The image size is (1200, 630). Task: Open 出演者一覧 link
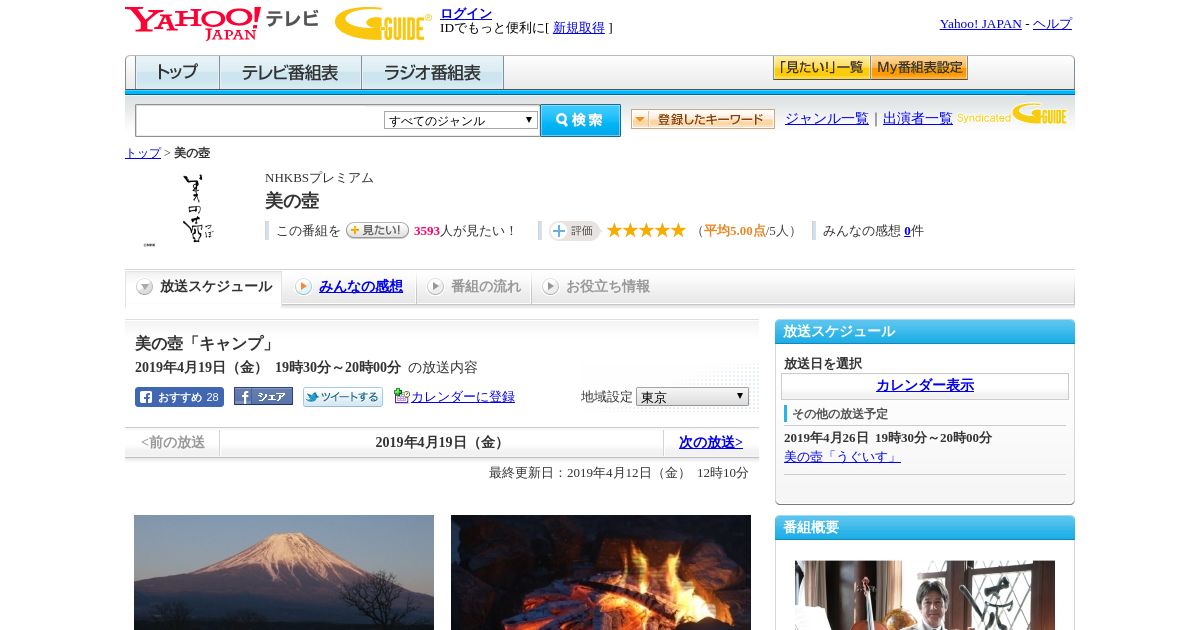(918, 119)
